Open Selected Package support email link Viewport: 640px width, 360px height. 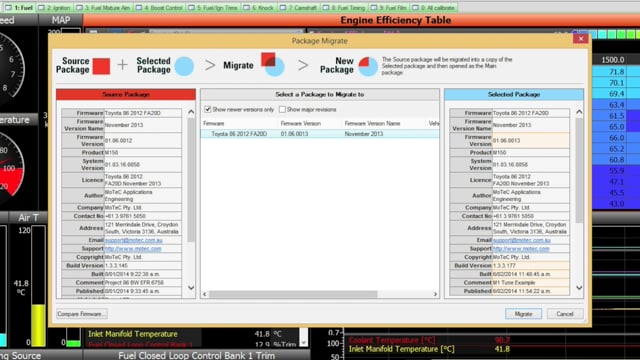point(522,240)
